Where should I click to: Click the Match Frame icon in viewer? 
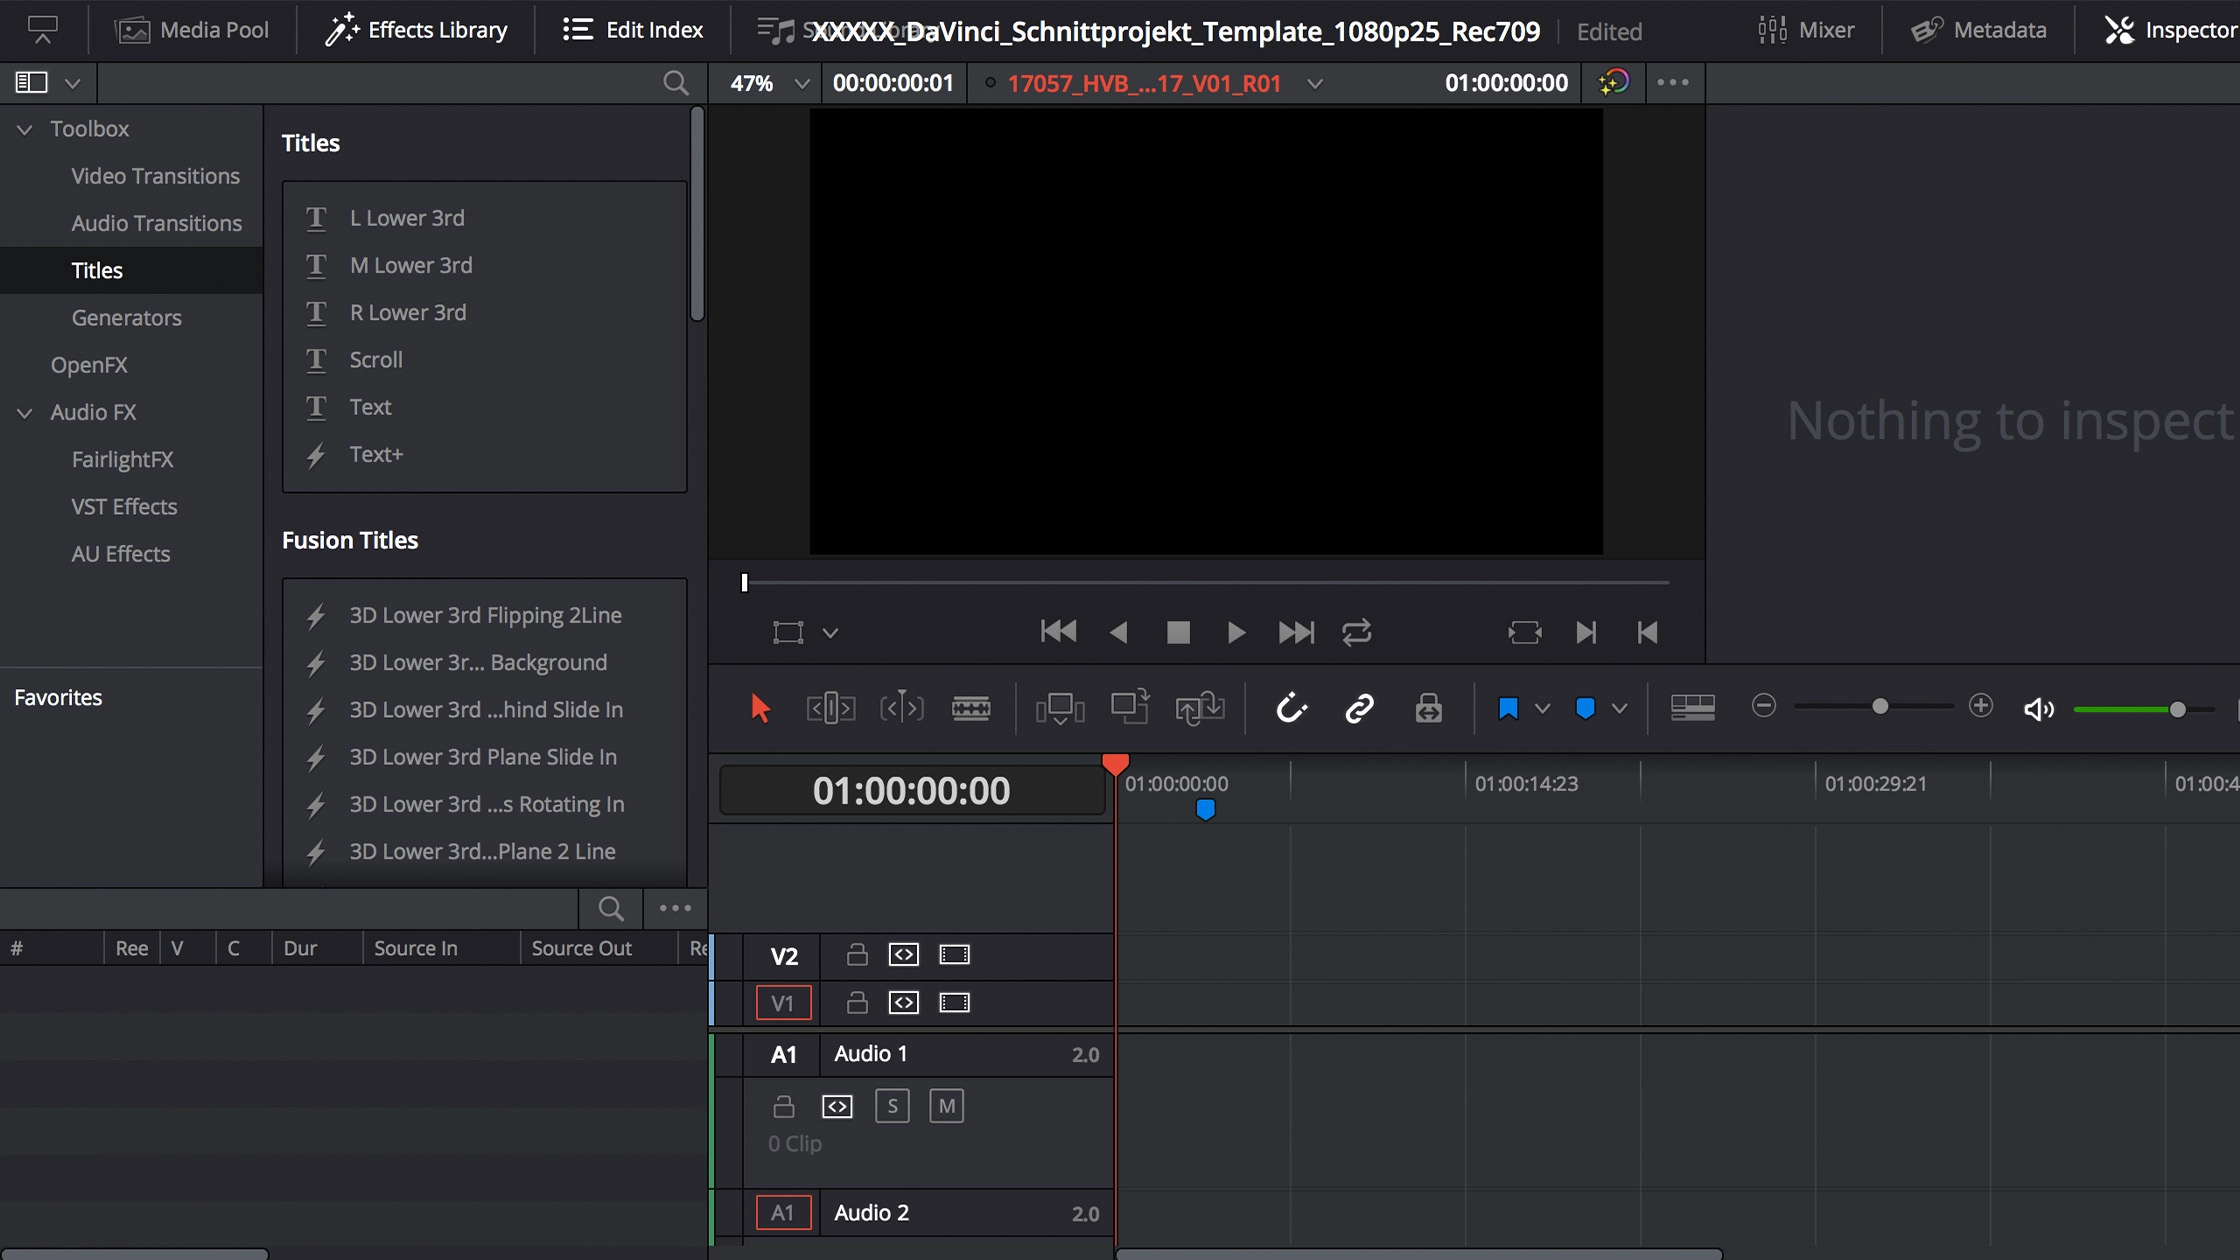[x=1525, y=632]
